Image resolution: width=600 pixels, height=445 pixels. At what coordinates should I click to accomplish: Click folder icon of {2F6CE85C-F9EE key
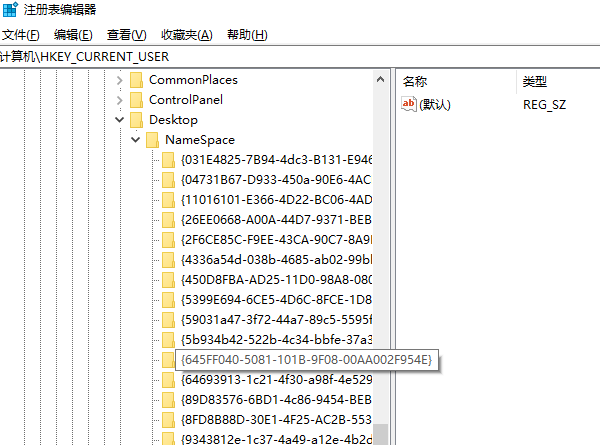click(168, 240)
